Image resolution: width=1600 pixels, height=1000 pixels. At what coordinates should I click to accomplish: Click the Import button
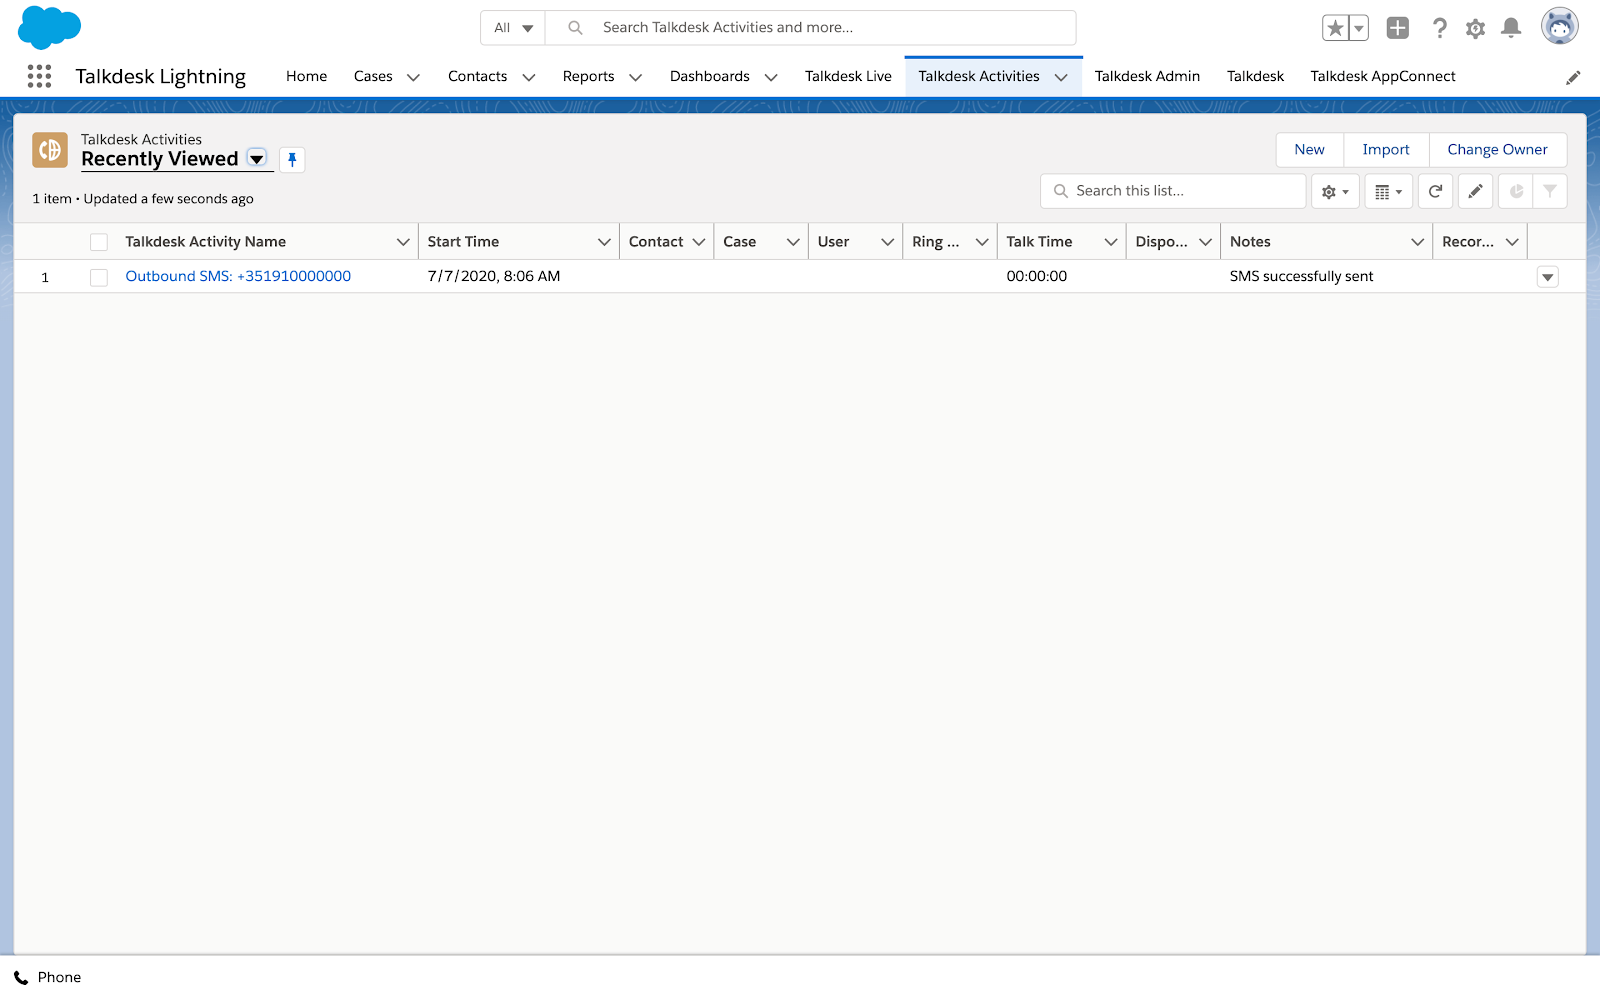coord(1386,150)
